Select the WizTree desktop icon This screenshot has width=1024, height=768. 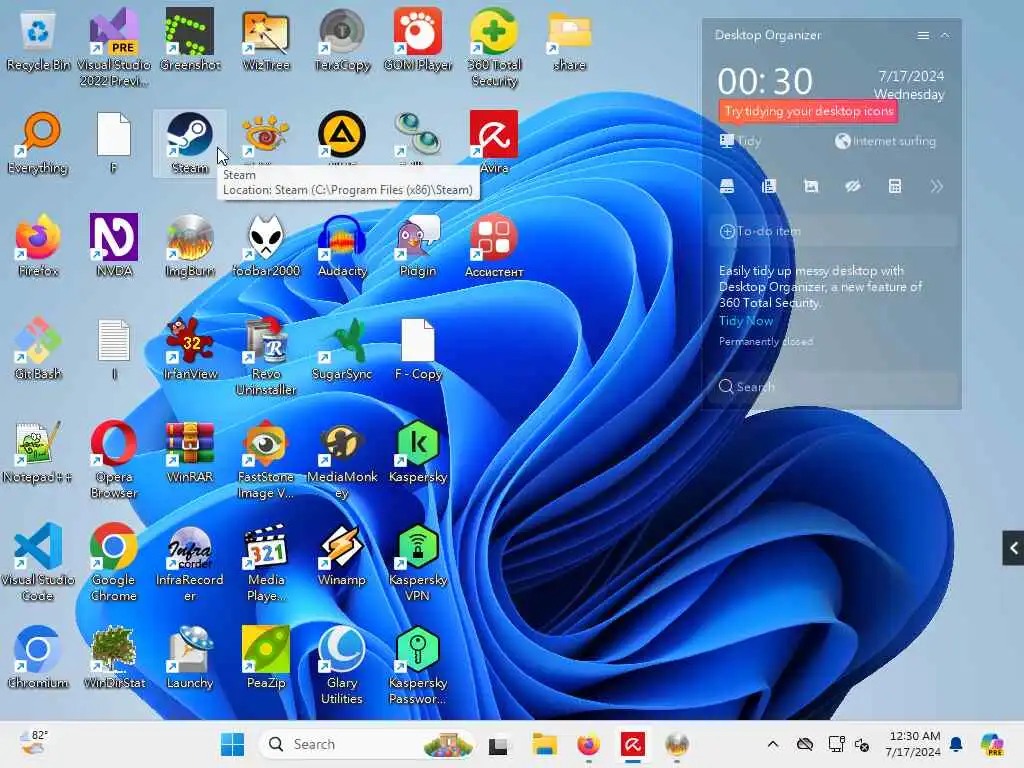click(x=266, y=40)
